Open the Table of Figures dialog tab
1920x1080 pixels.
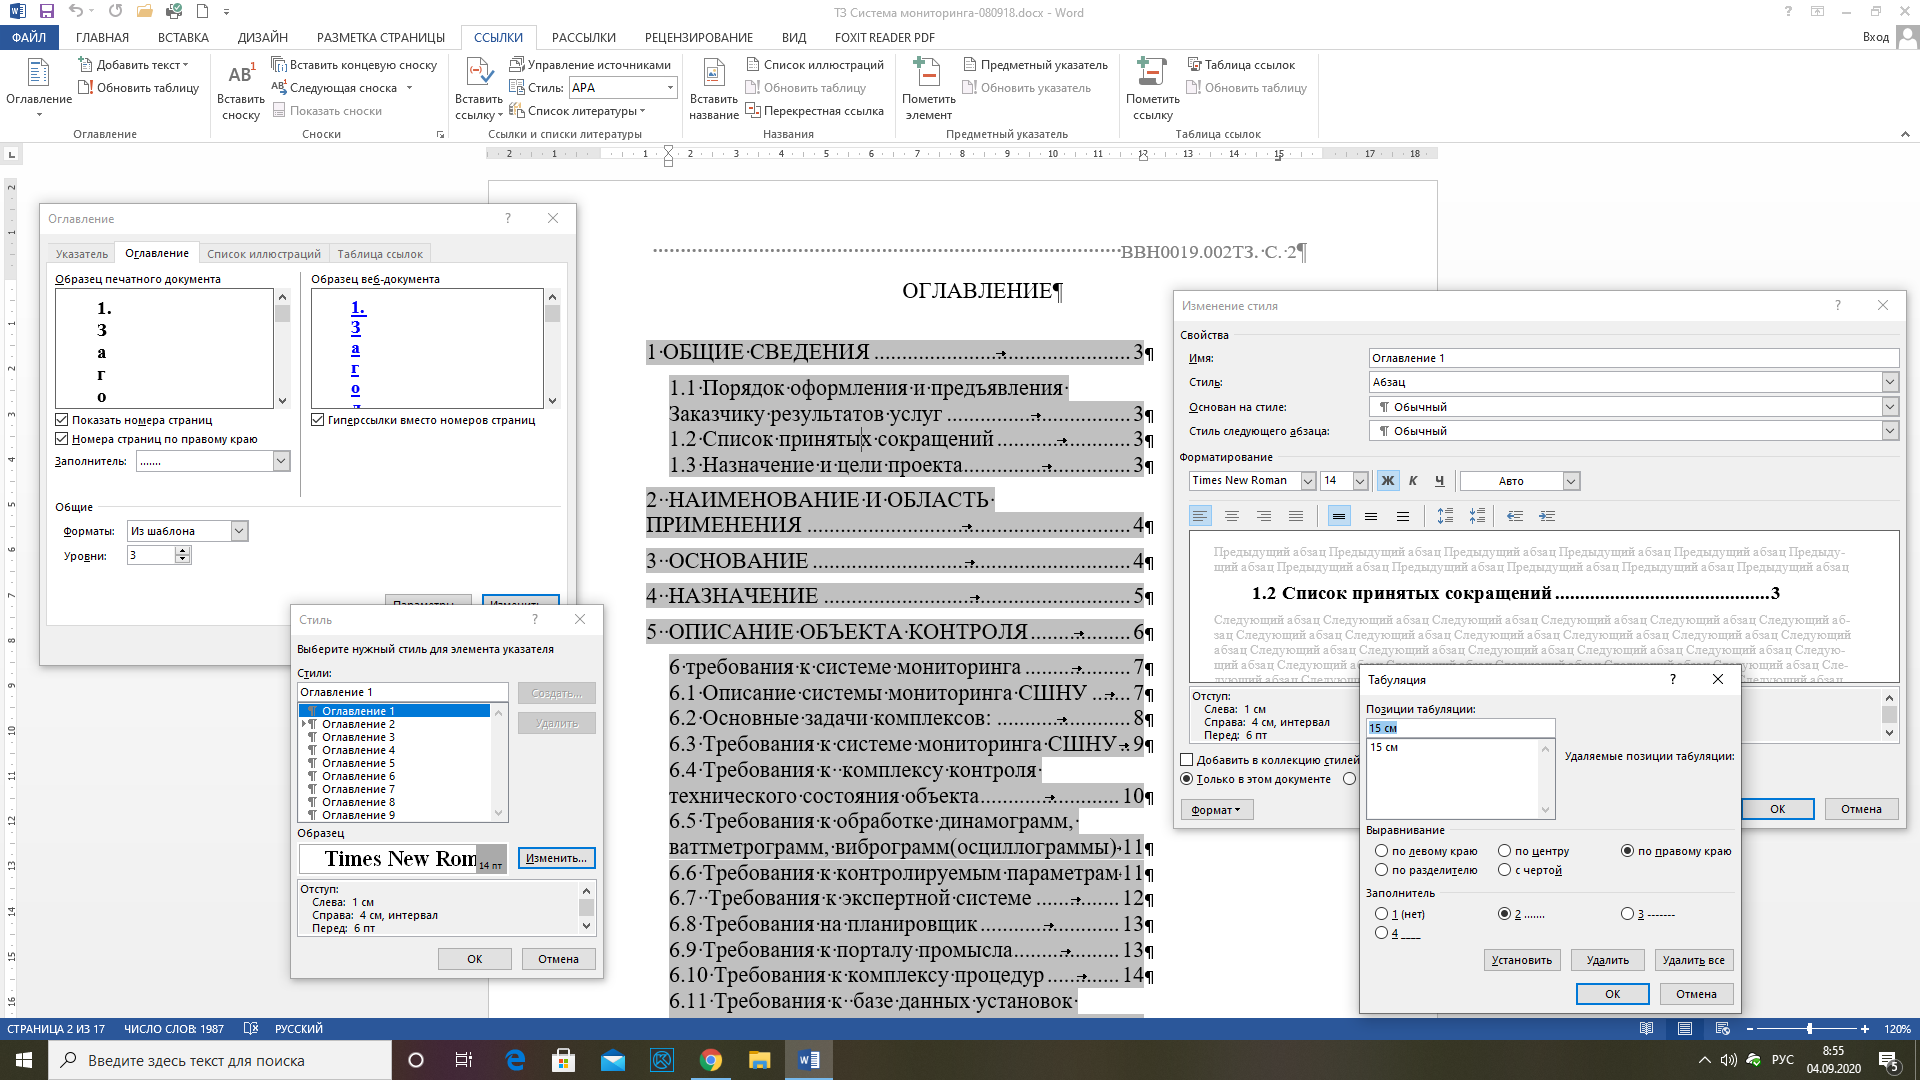pyautogui.click(x=263, y=254)
